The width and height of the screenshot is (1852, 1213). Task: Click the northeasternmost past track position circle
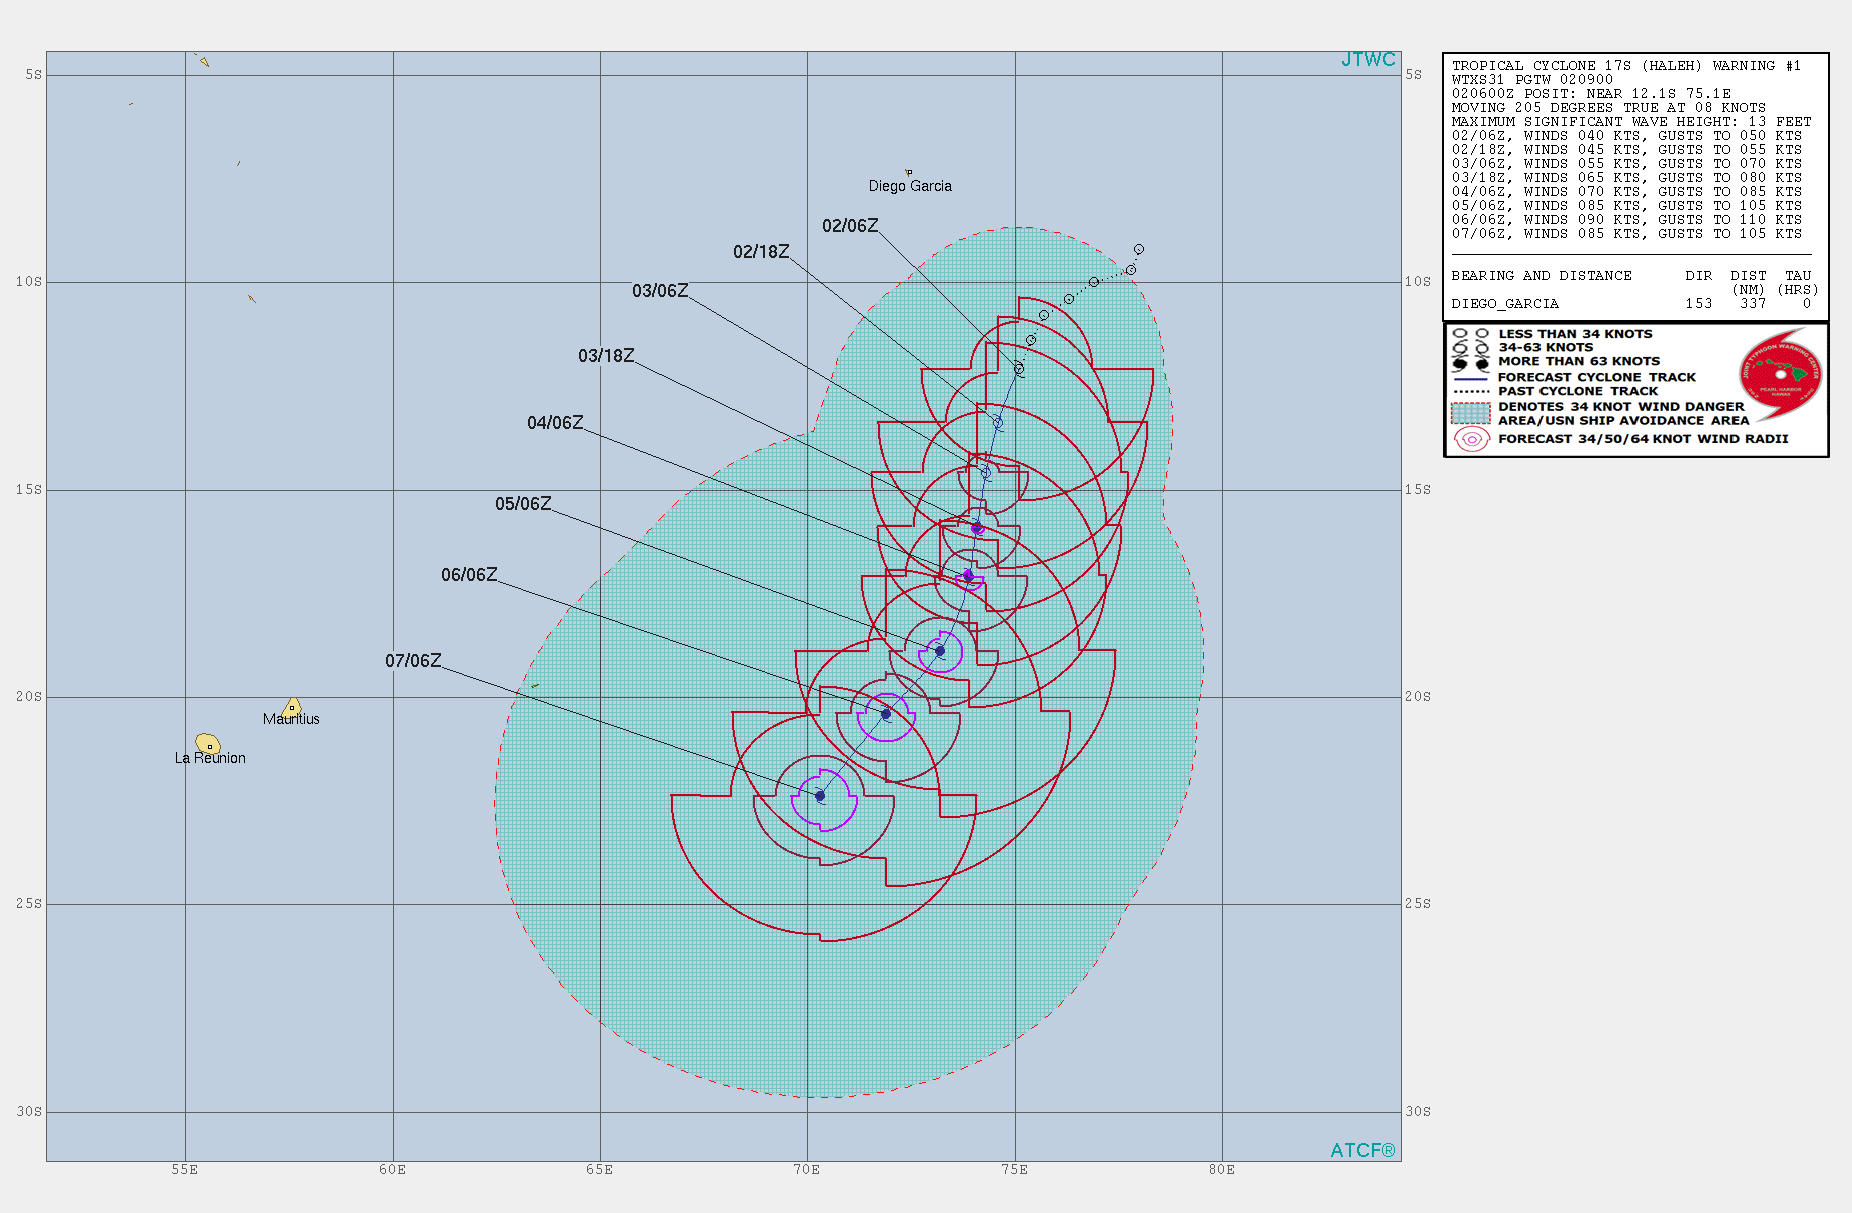point(1139,250)
